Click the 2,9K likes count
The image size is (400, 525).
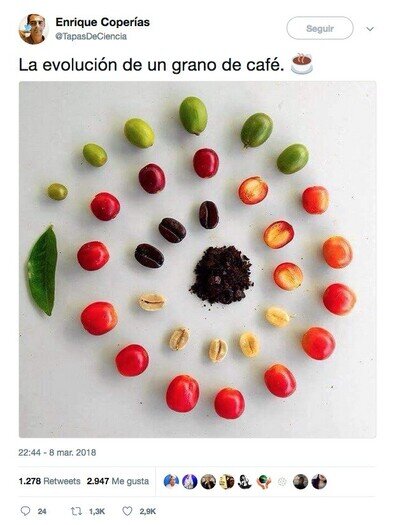click(x=148, y=511)
